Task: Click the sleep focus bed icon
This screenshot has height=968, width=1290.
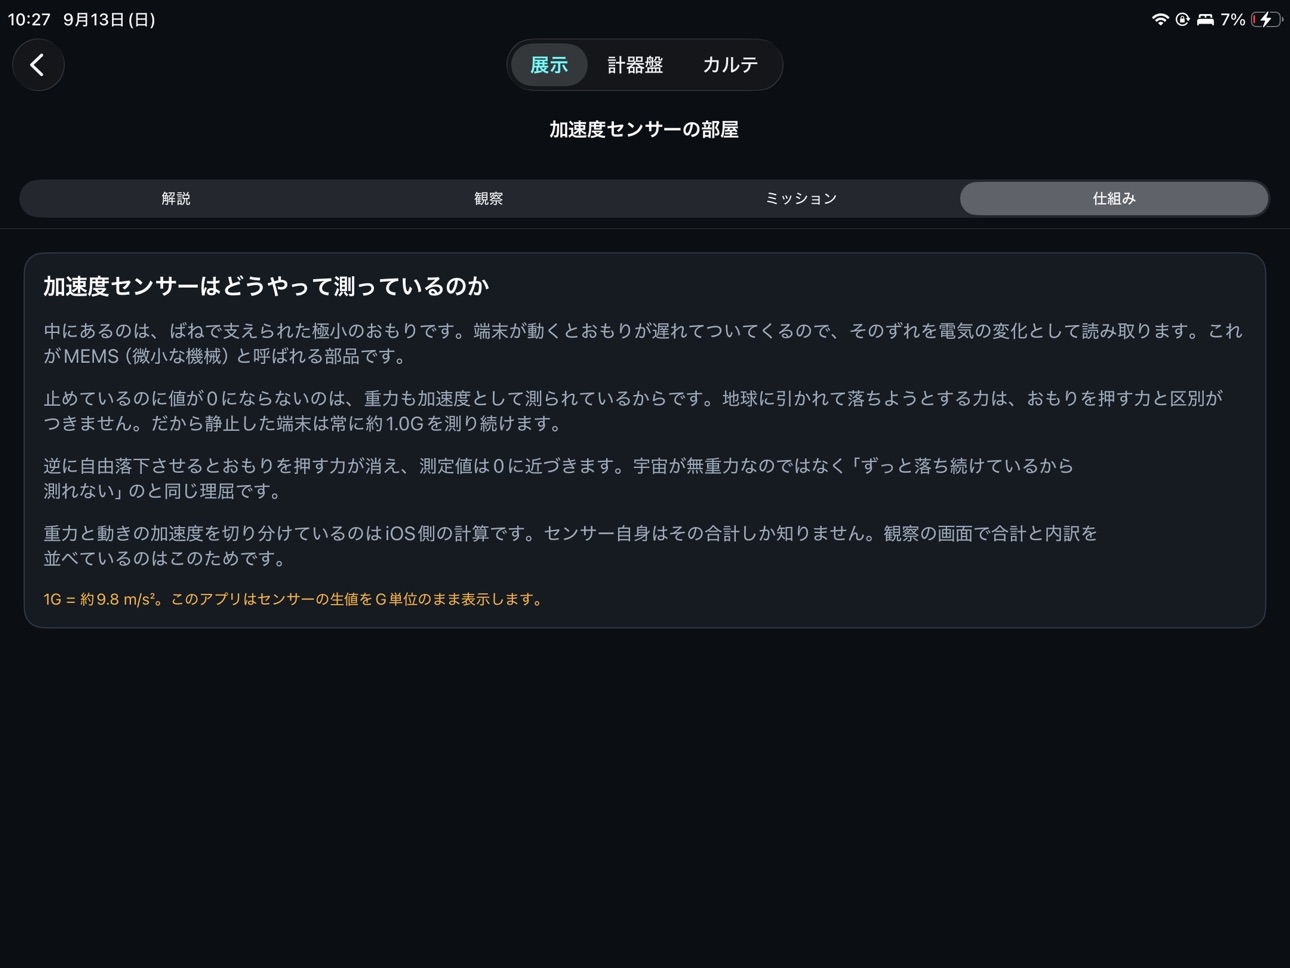Action: coord(1205,19)
